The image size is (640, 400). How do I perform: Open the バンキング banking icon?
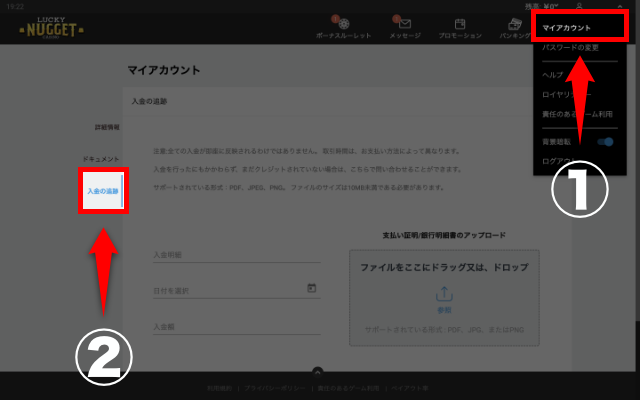pyautogui.click(x=515, y=23)
